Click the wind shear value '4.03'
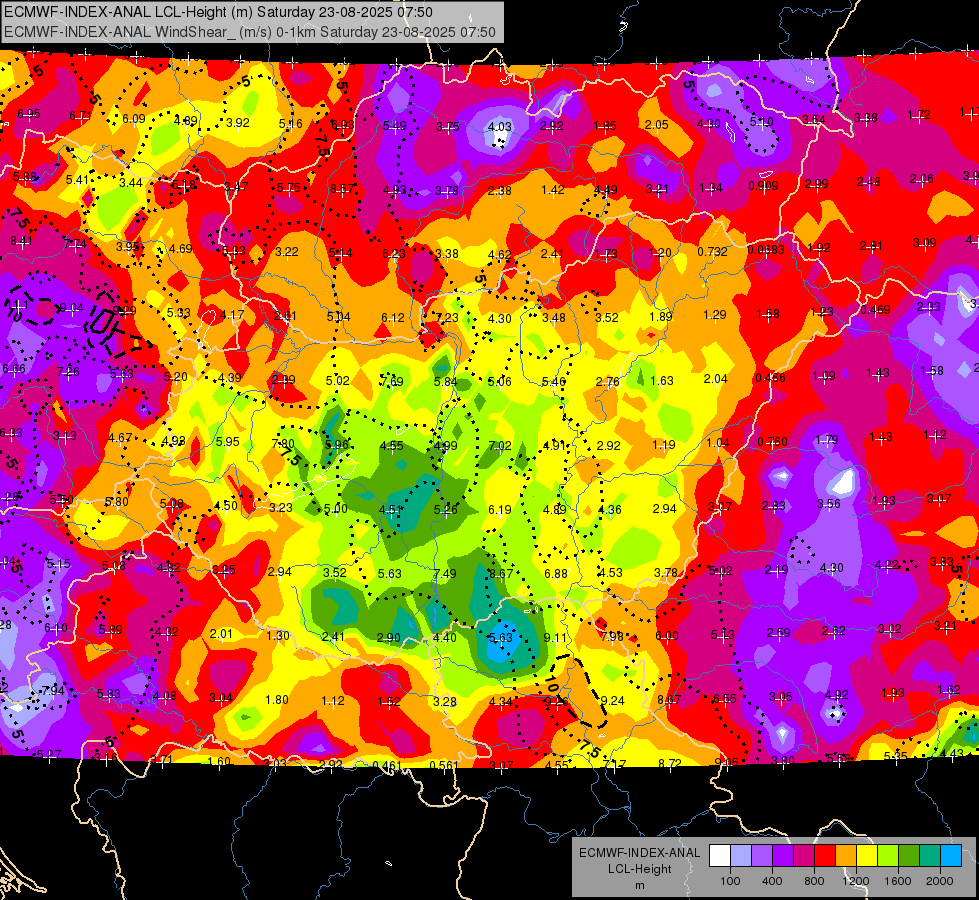This screenshot has height=900, width=979. point(499,126)
